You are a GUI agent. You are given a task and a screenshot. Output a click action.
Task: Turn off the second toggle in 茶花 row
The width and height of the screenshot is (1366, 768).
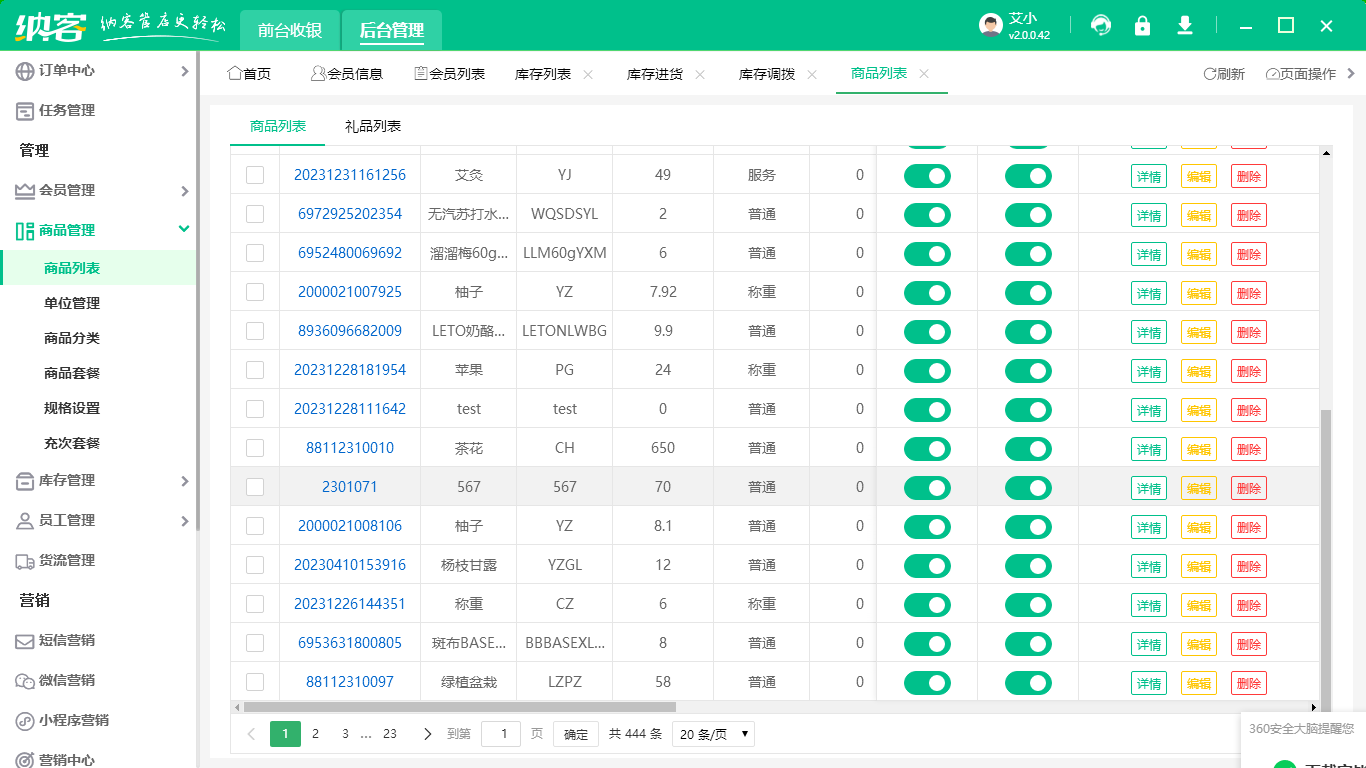[x=1027, y=448]
